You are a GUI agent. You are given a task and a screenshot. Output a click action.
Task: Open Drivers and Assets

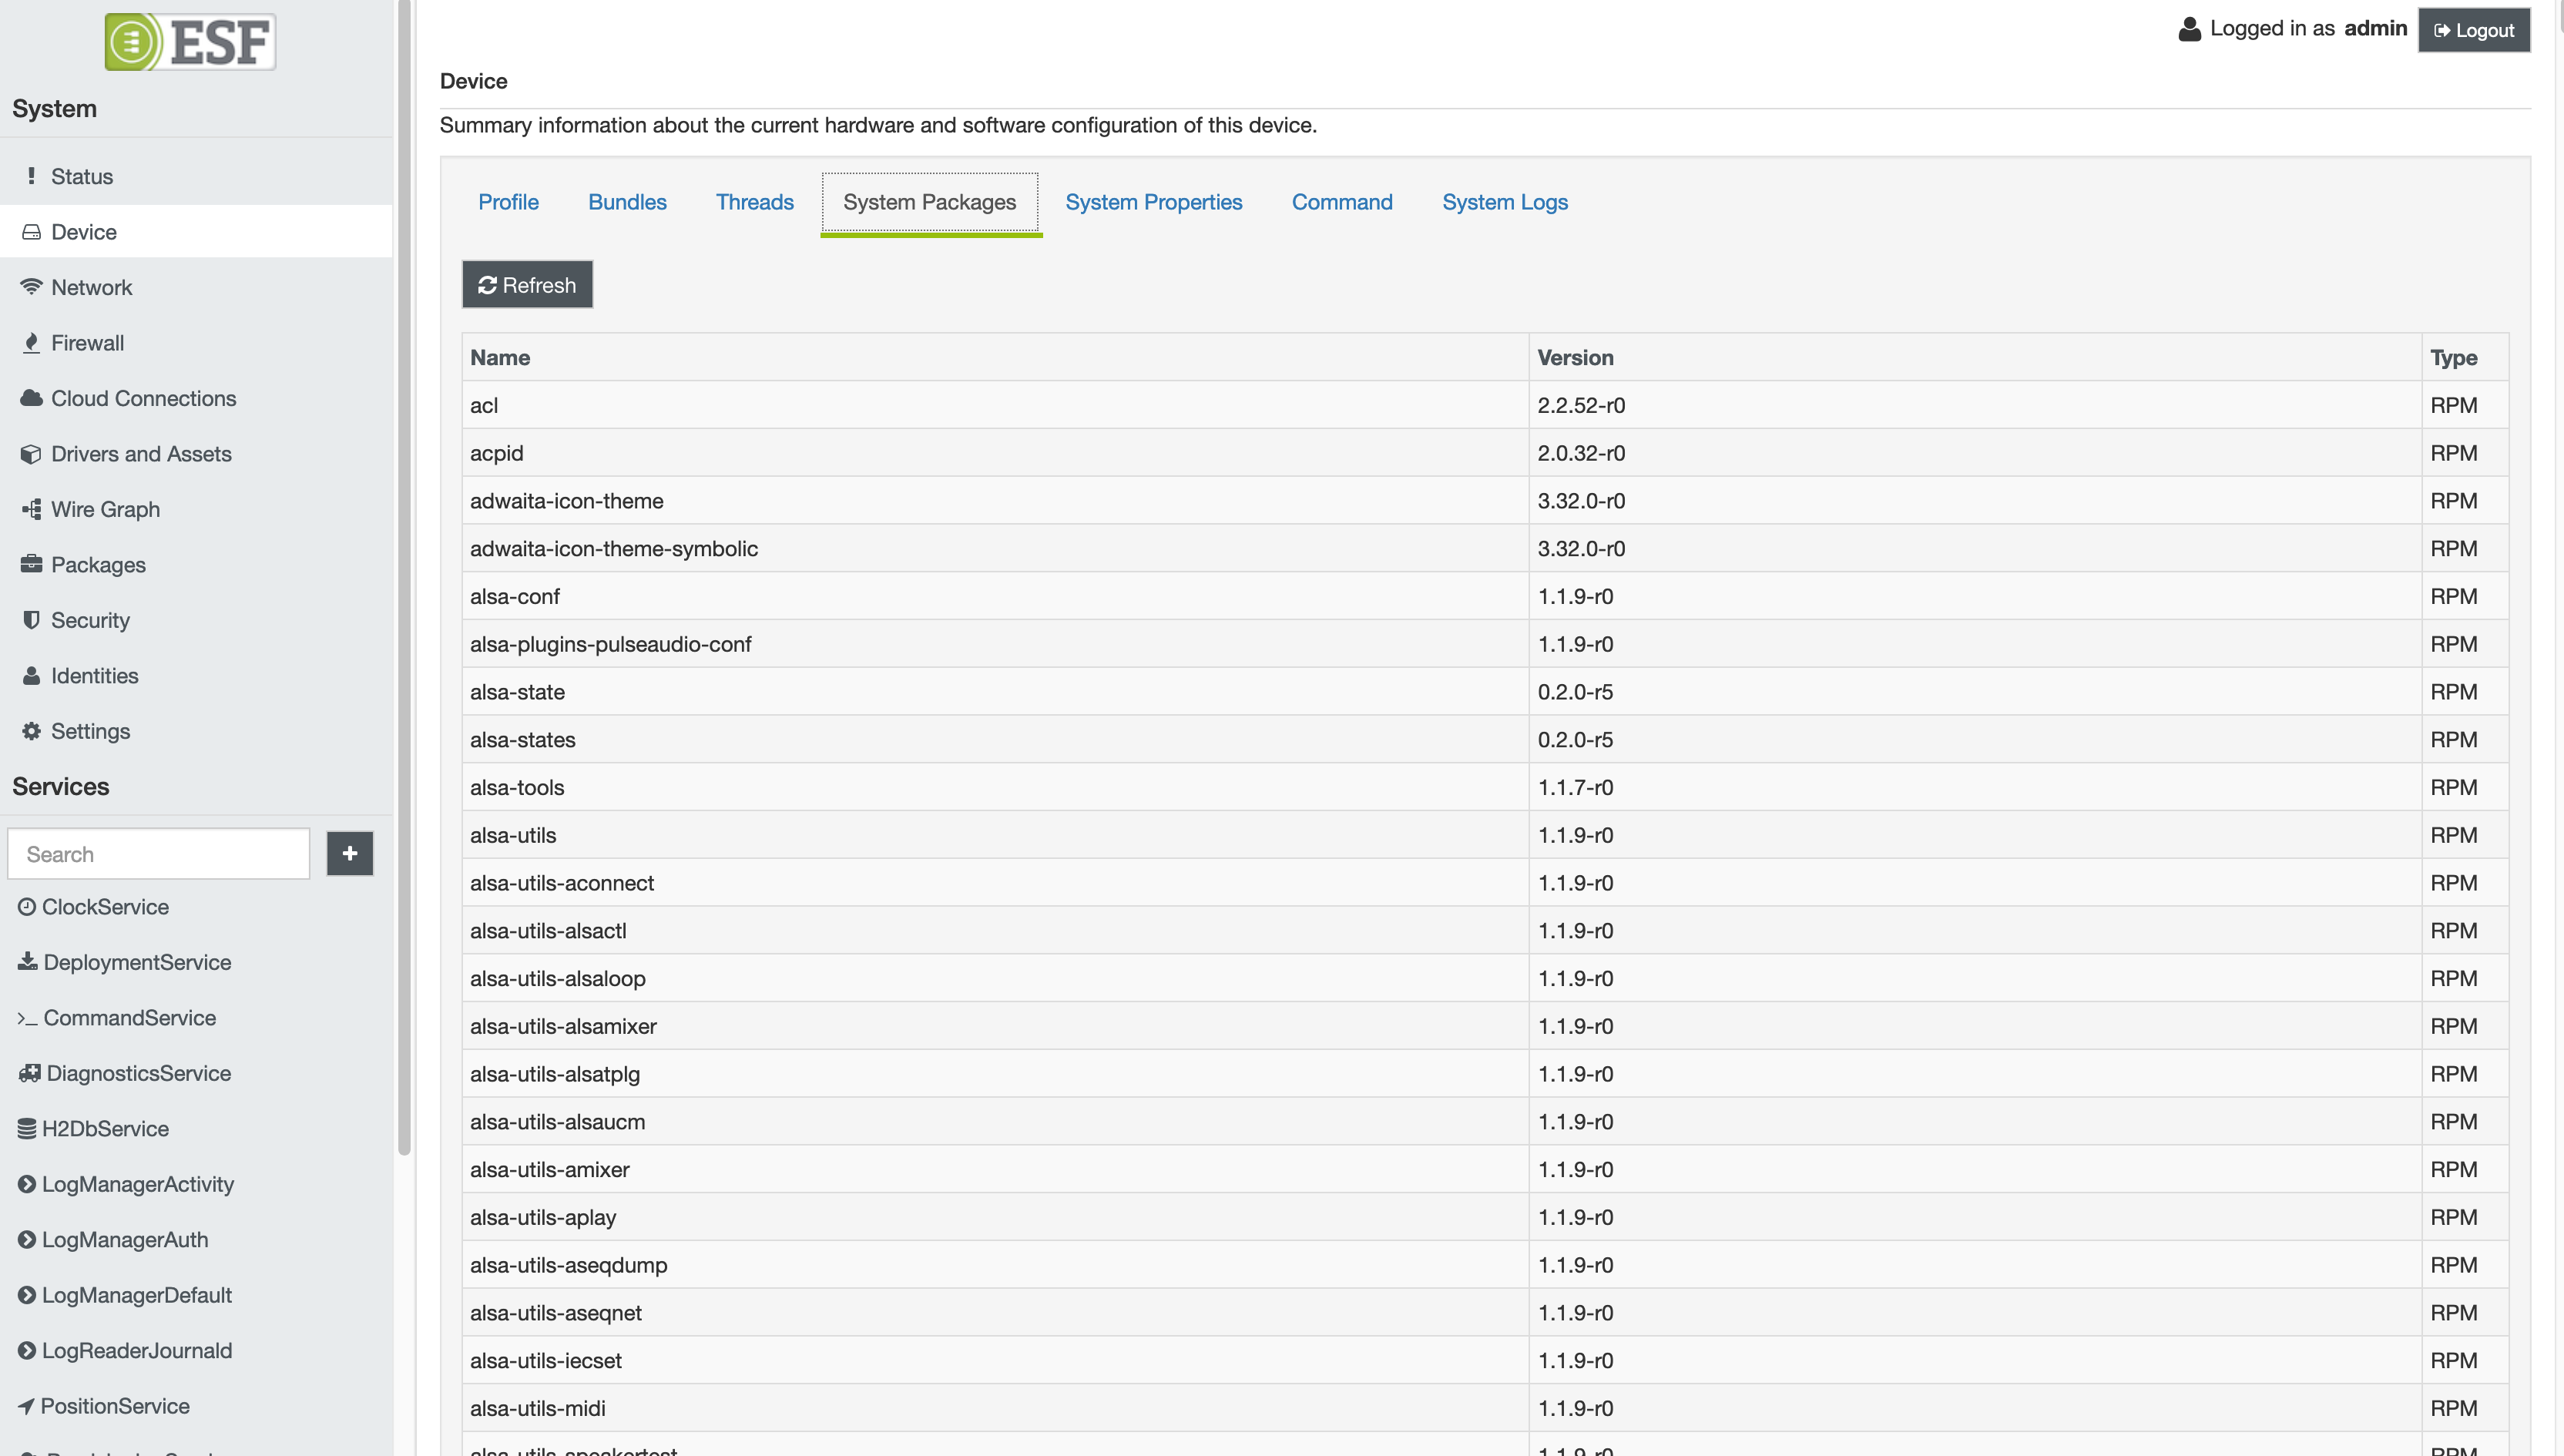pos(141,454)
